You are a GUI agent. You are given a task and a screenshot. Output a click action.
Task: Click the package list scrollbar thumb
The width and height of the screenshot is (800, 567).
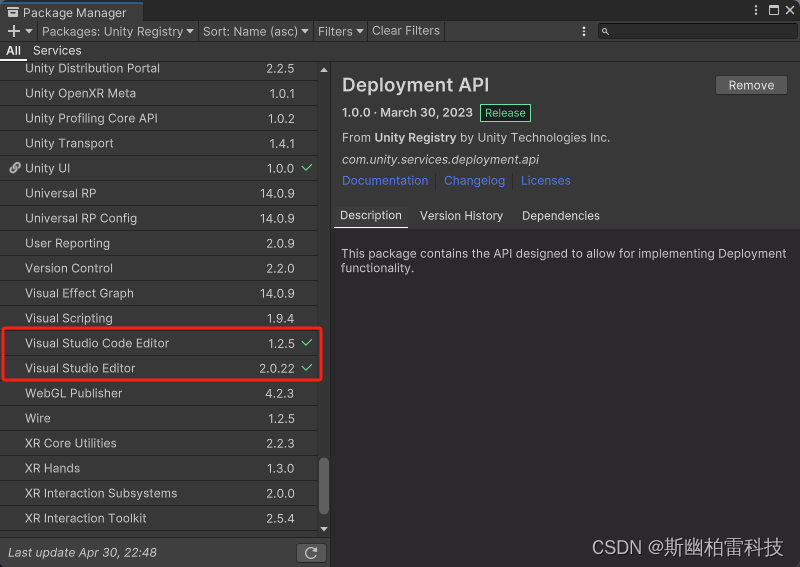(324, 486)
